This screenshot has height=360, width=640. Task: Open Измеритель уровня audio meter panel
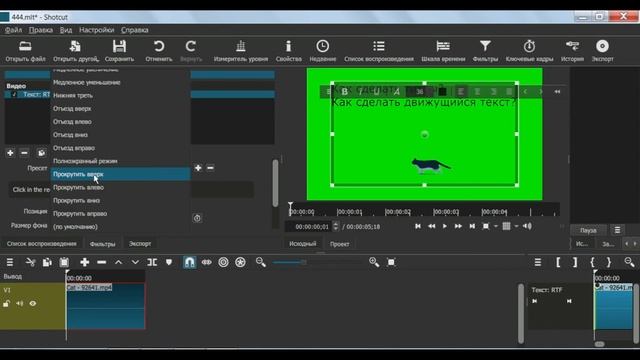click(241, 51)
